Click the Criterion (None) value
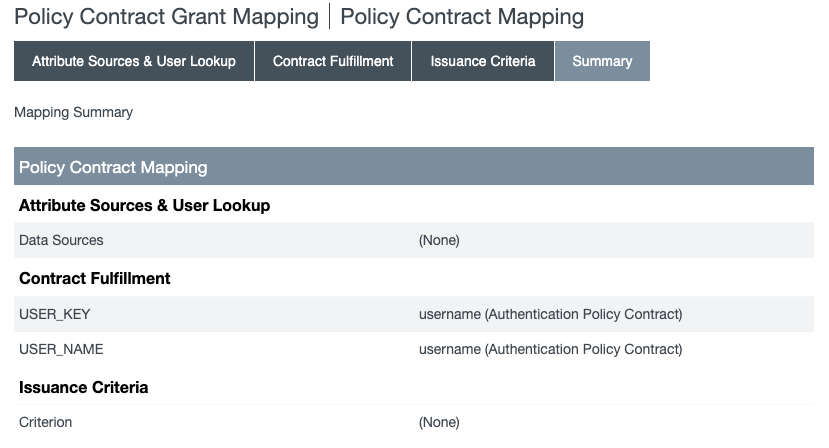 pos(439,422)
